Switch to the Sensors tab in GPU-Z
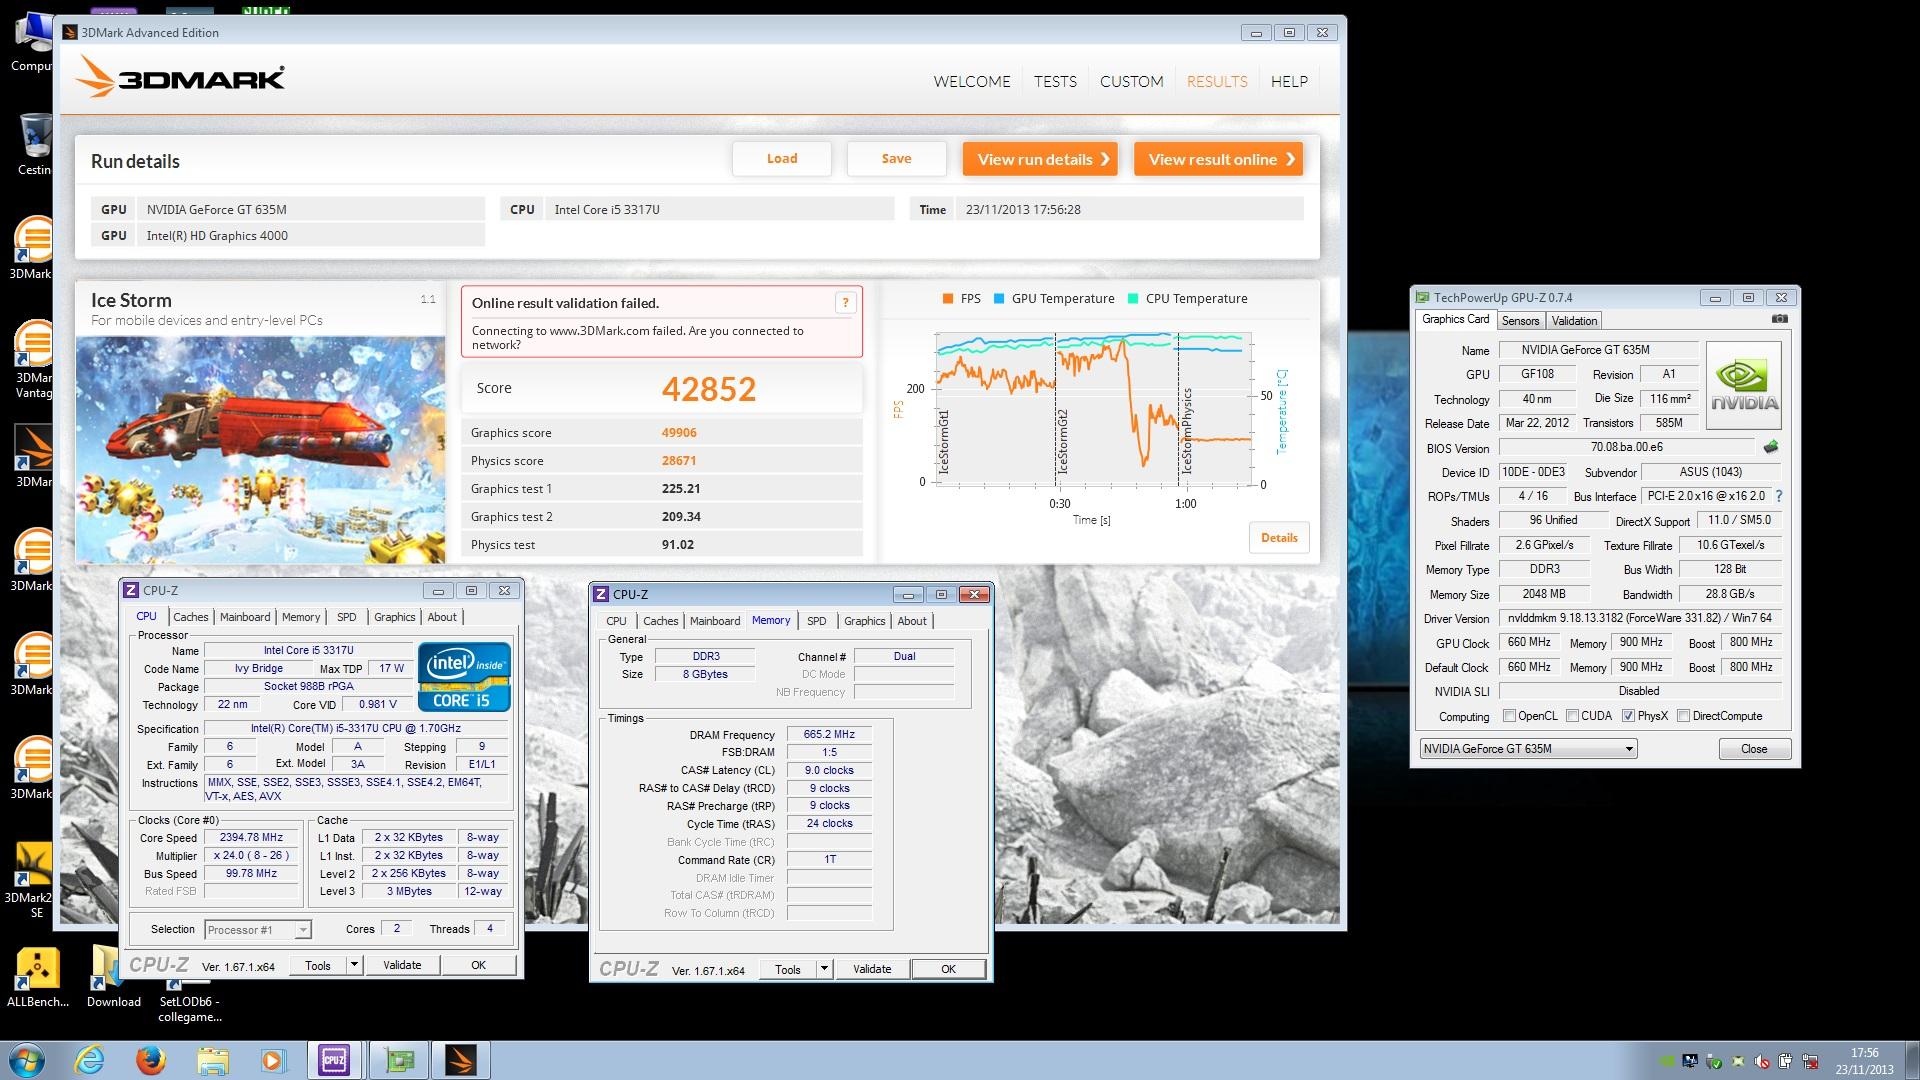 click(1520, 321)
